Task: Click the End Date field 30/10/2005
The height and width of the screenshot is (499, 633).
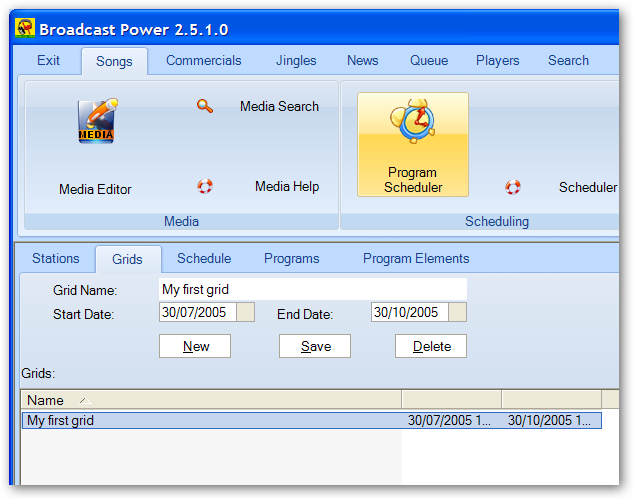Action: click(x=410, y=312)
